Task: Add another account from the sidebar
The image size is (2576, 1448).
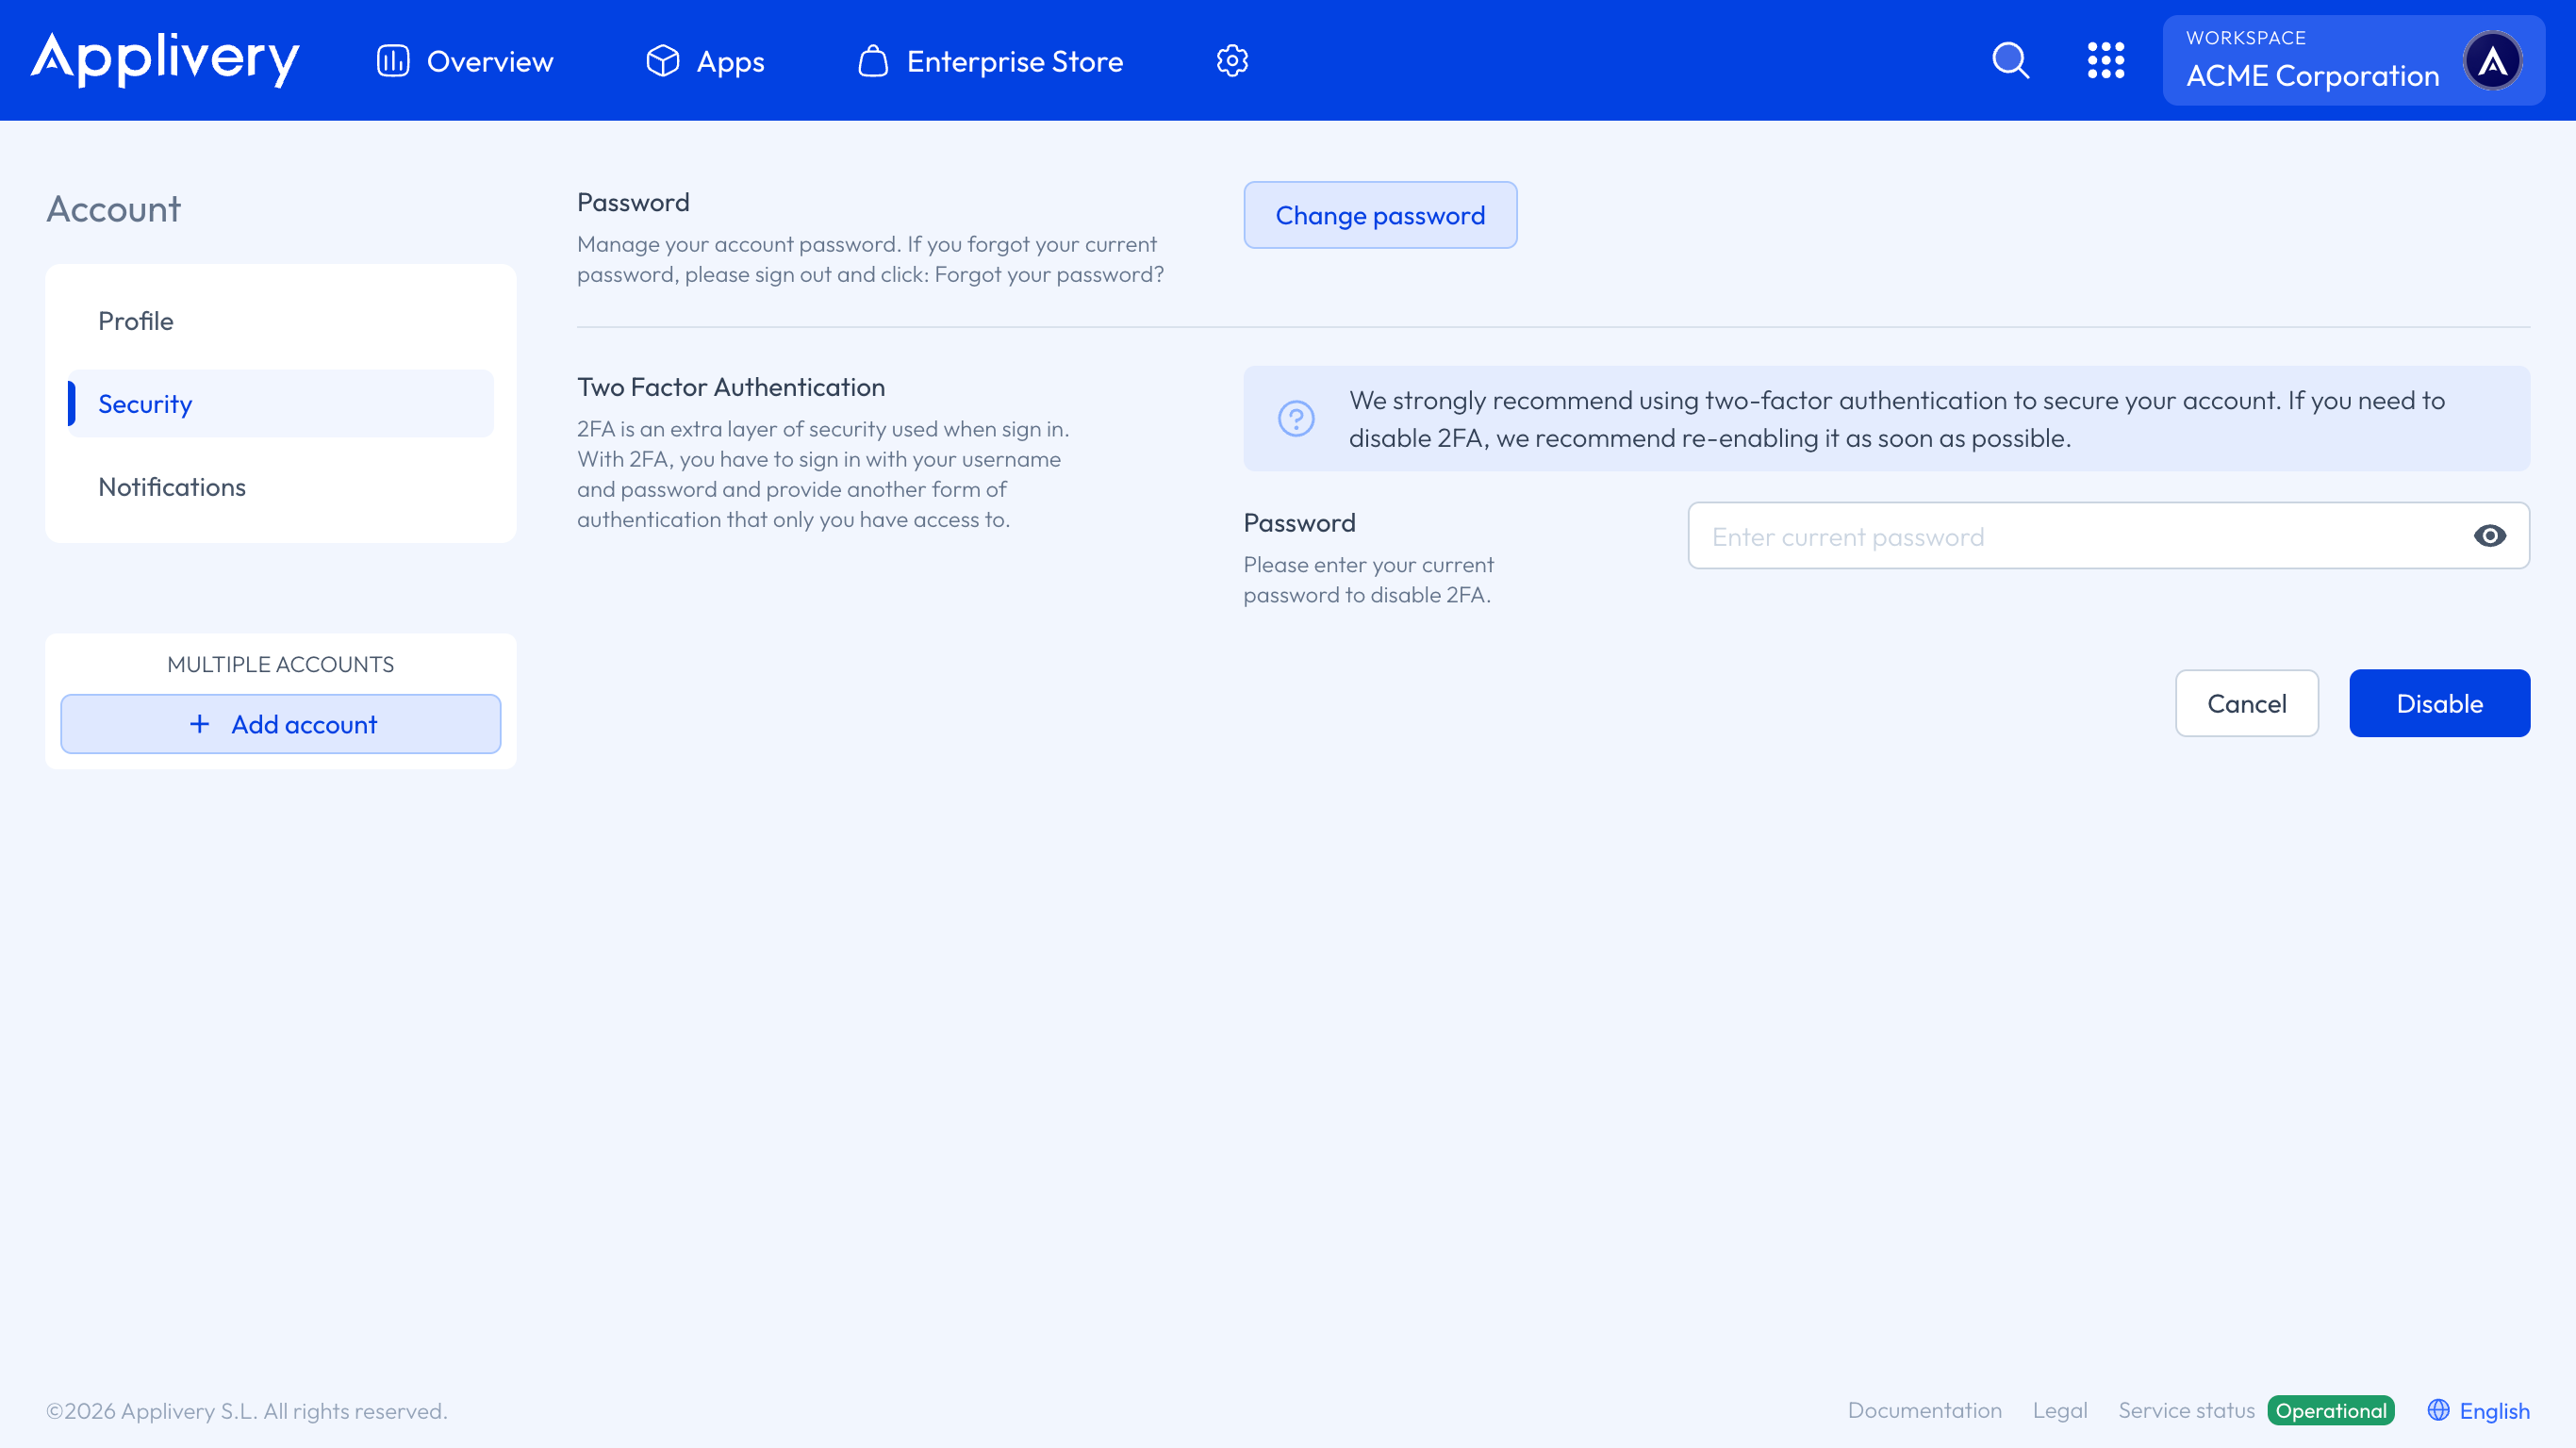Action: [280, 723]
